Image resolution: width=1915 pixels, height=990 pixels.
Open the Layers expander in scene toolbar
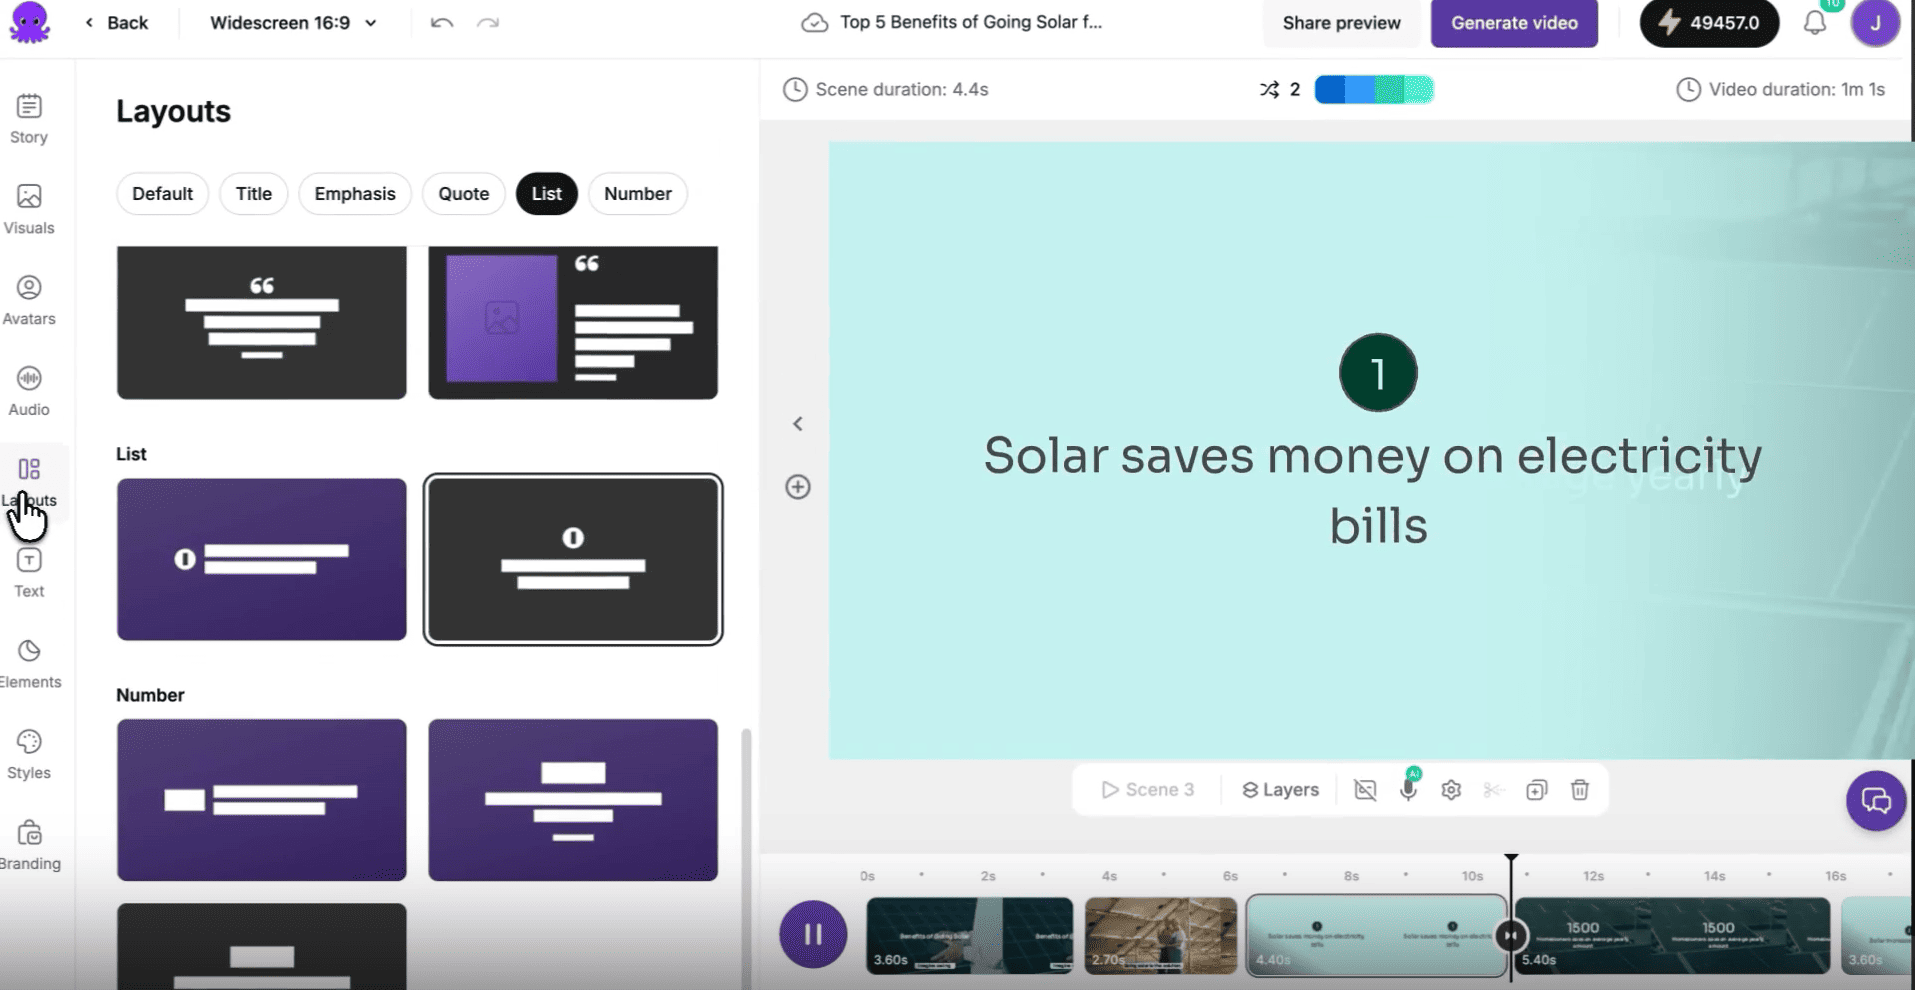click(1281, 790)
